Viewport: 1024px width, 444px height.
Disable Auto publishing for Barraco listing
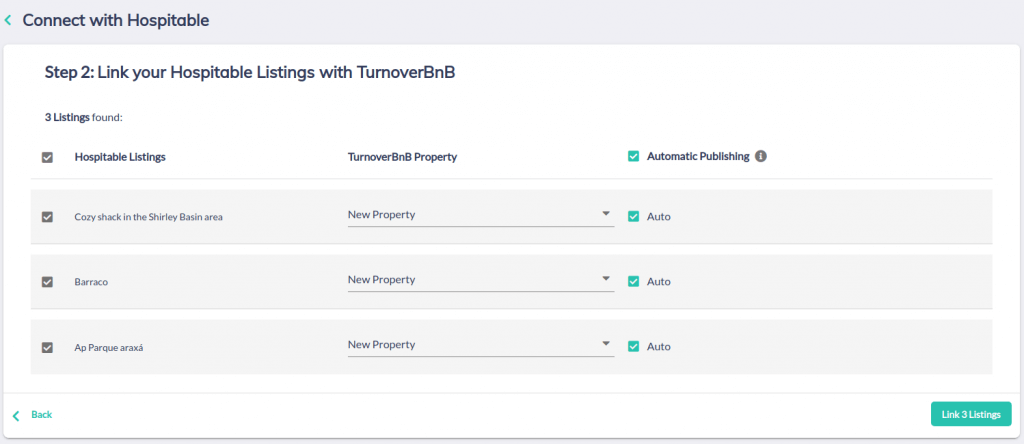pos(633,281)
